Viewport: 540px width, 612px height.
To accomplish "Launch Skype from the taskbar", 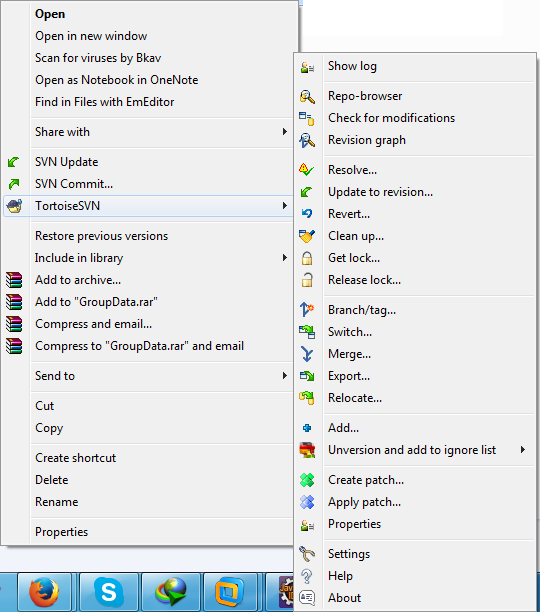I will (x=109, y=592).
